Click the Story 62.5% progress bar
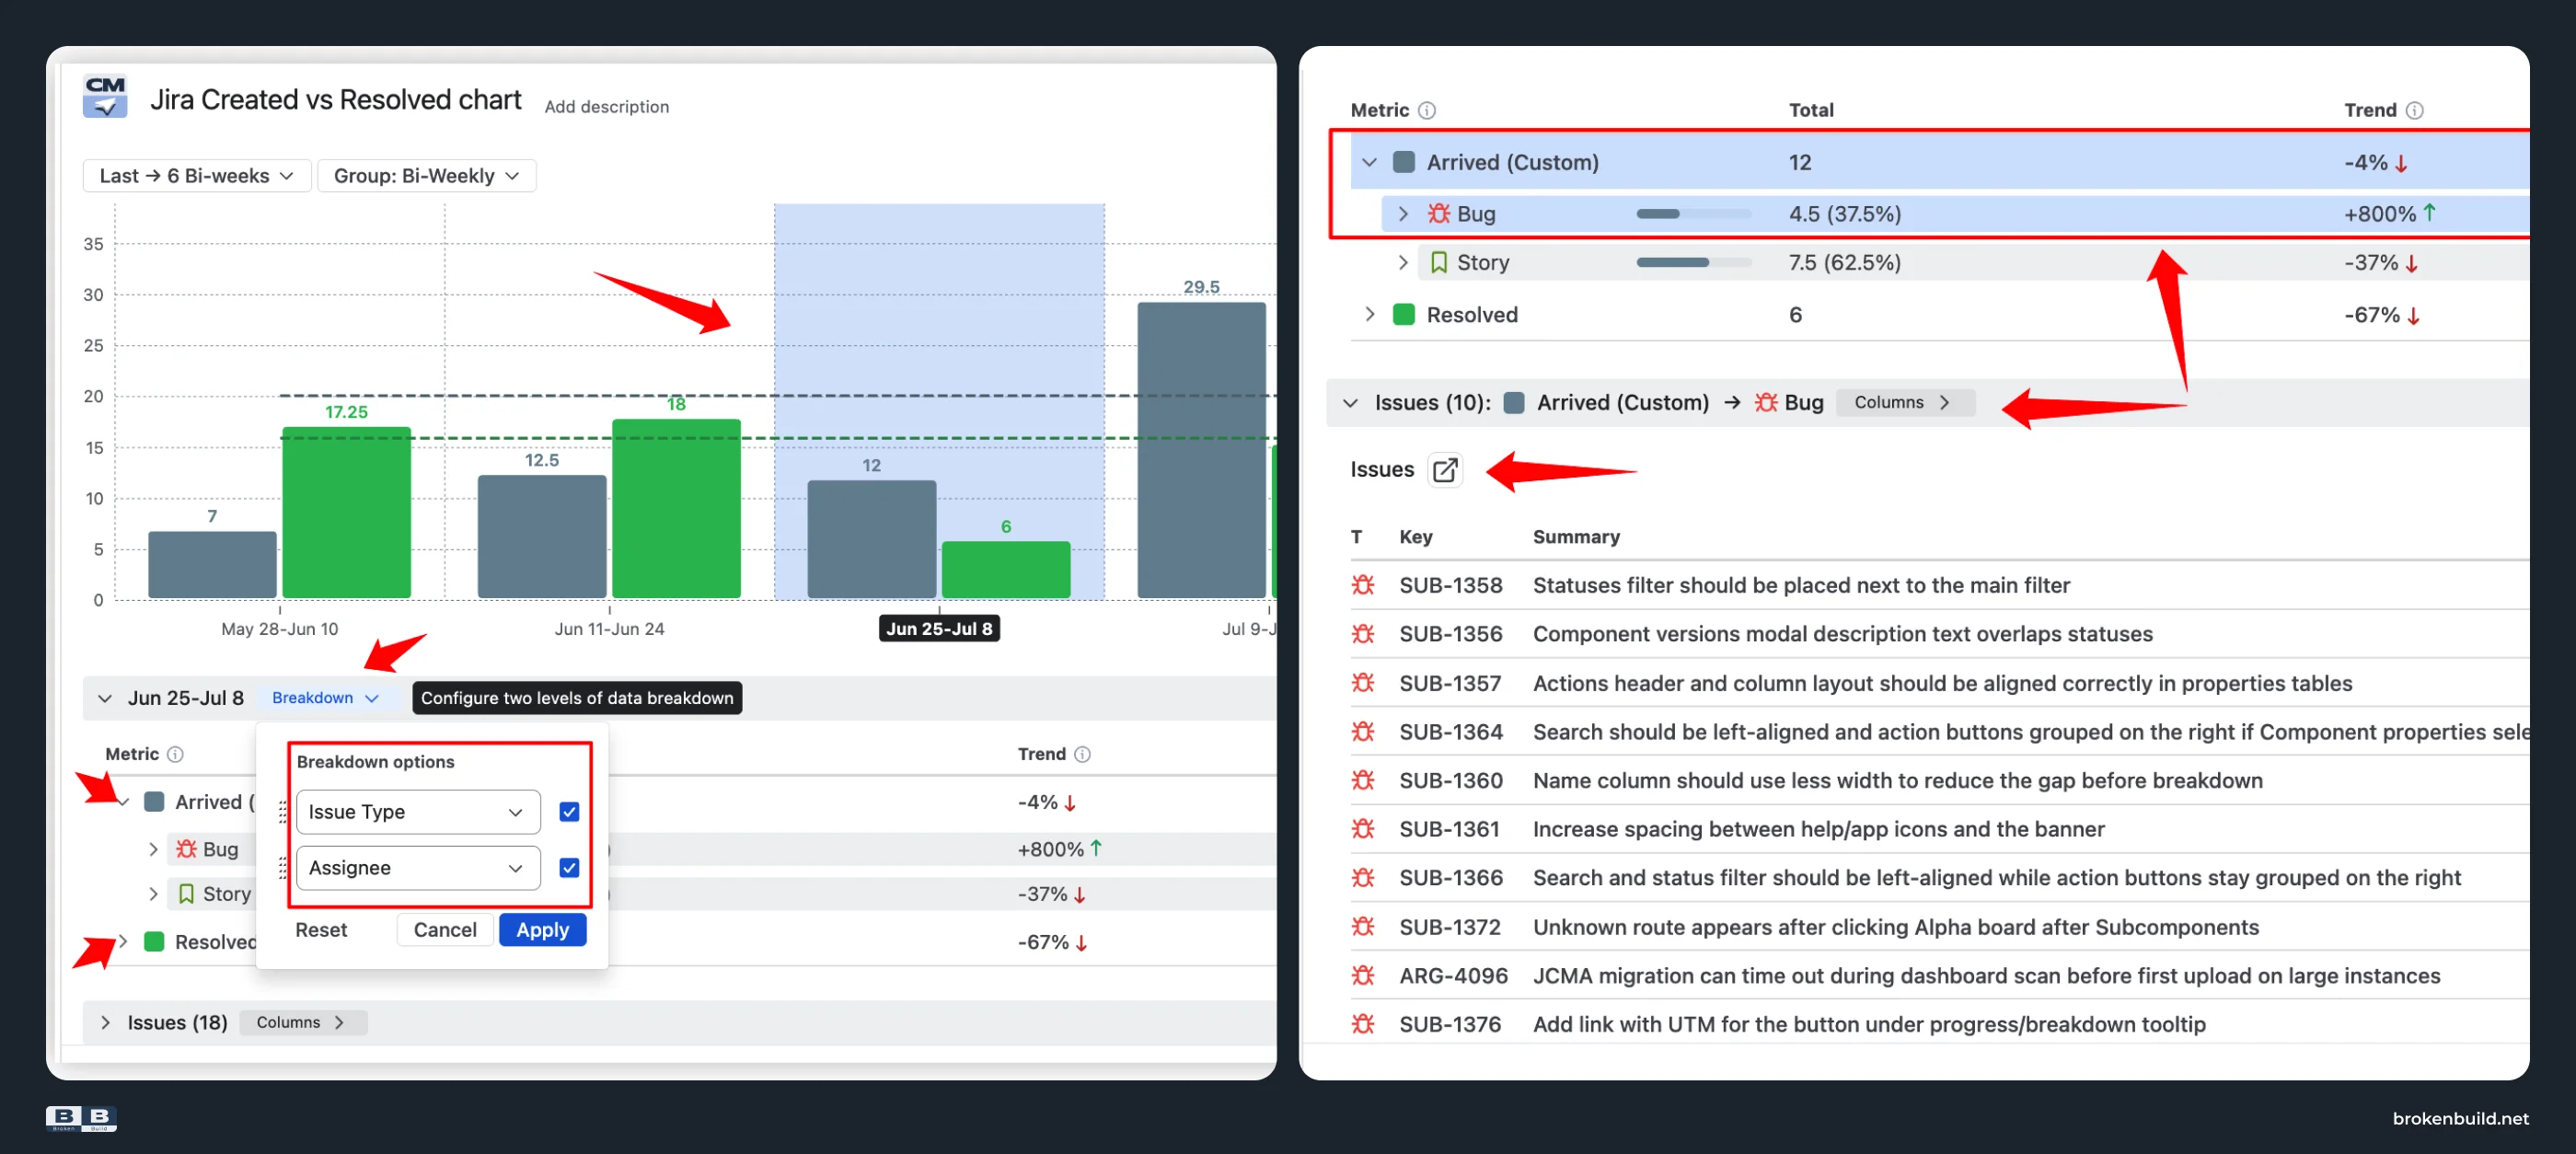 [1693, 262]
